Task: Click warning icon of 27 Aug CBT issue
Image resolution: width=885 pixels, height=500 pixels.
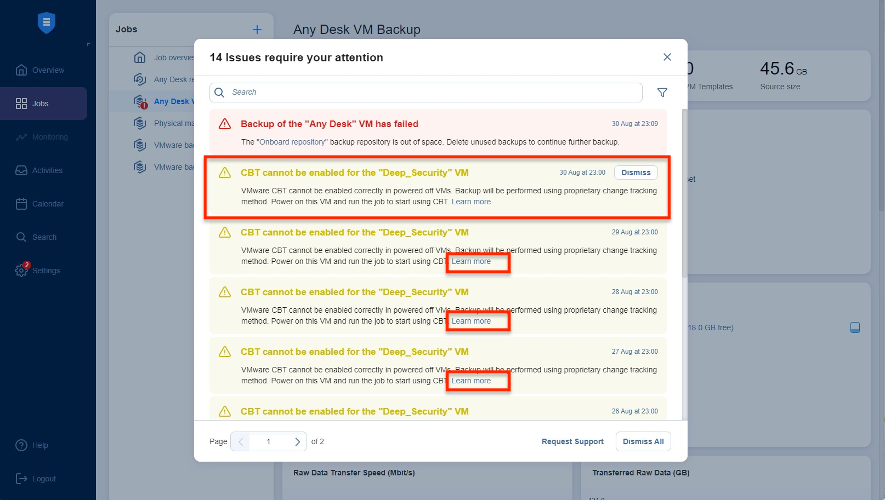Action: [225, 352]
